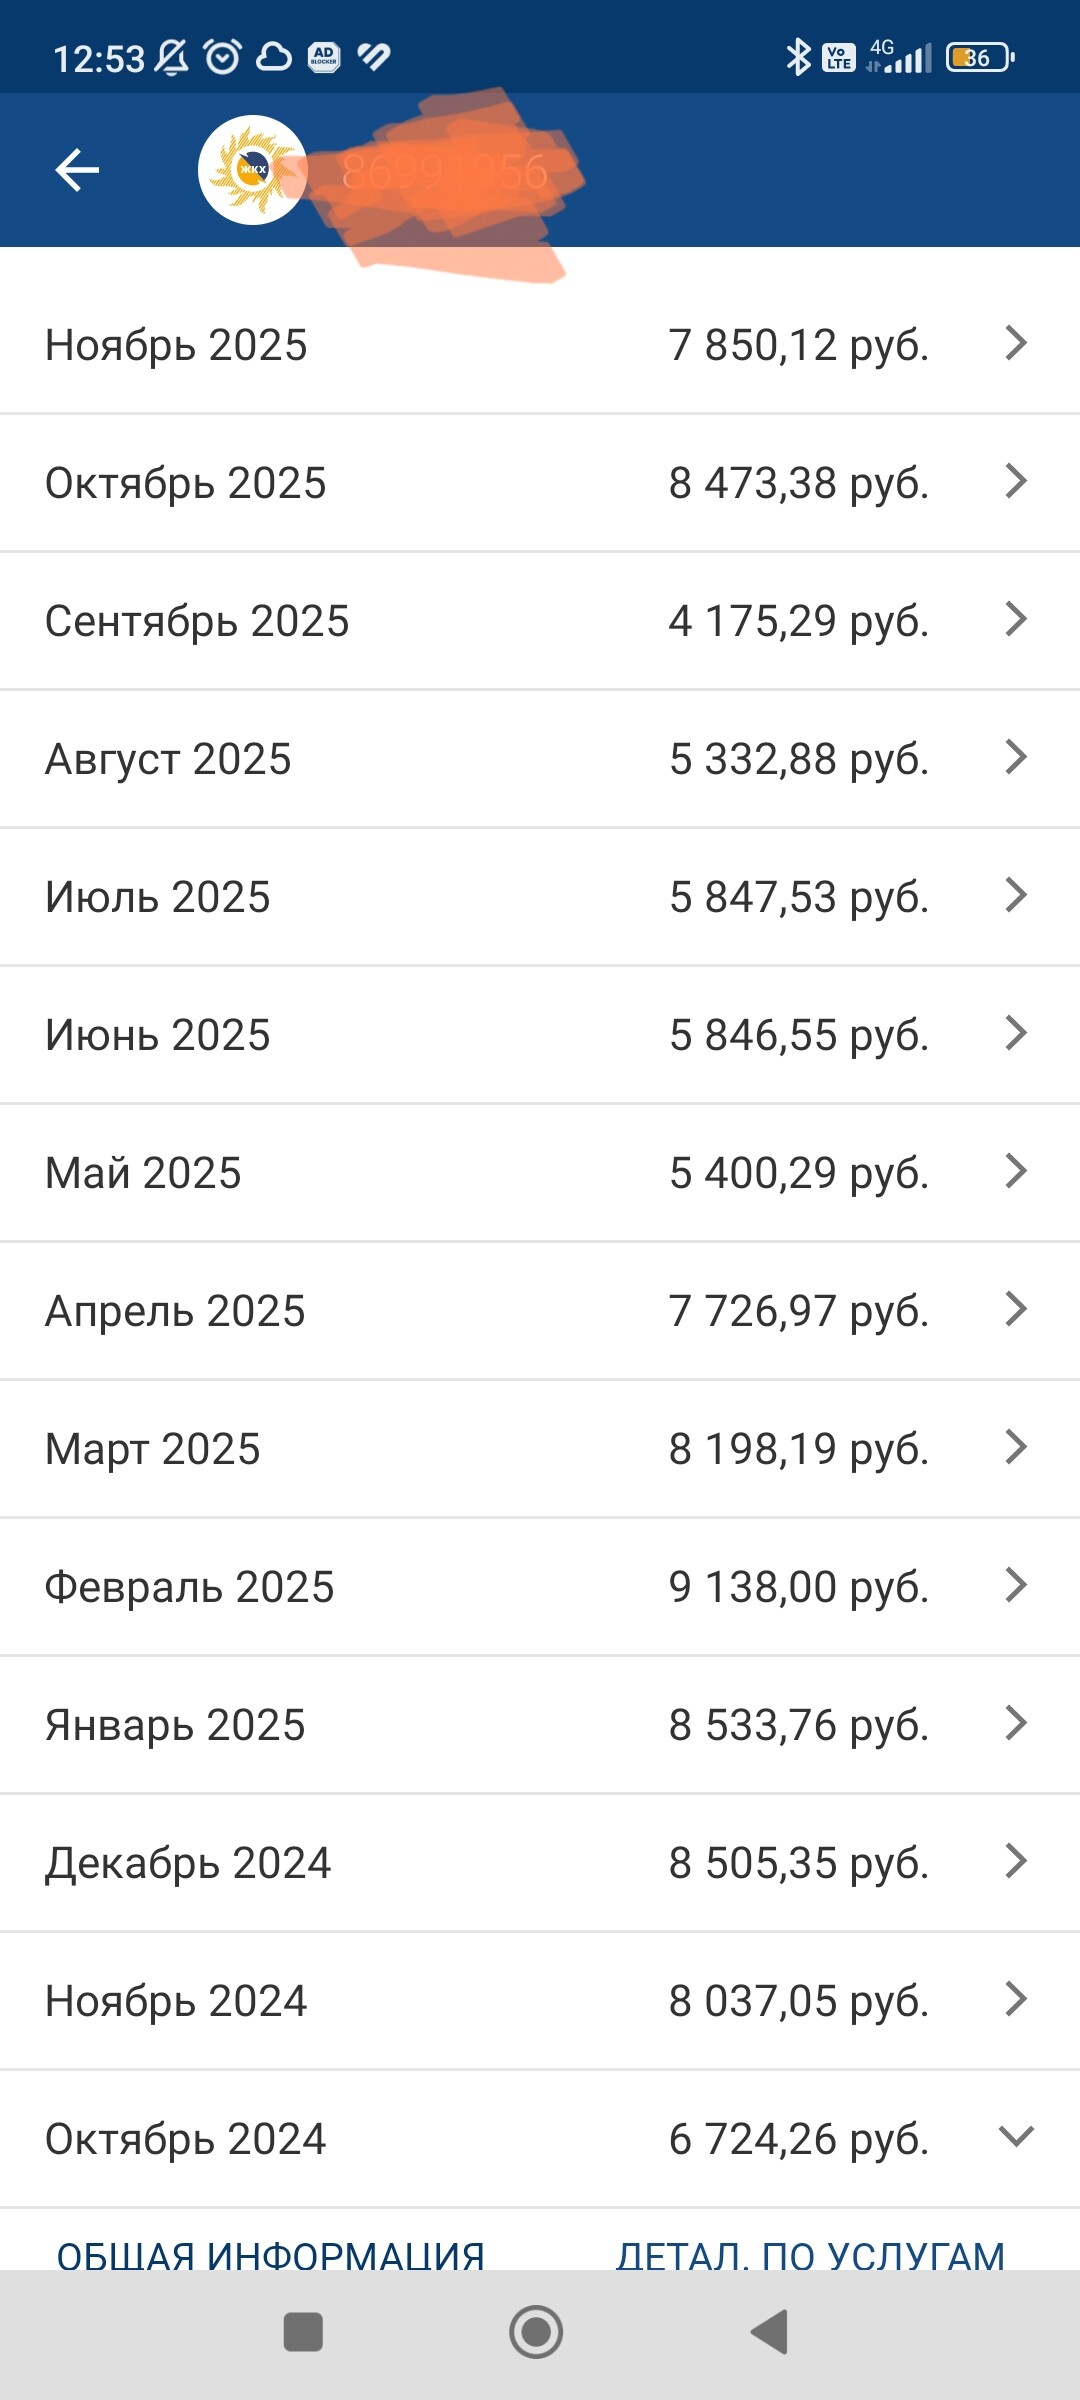This screenshot has width=1080, height=2400.
Task: Tap the battery indicator in status bar
Action: tap(980, 58)
